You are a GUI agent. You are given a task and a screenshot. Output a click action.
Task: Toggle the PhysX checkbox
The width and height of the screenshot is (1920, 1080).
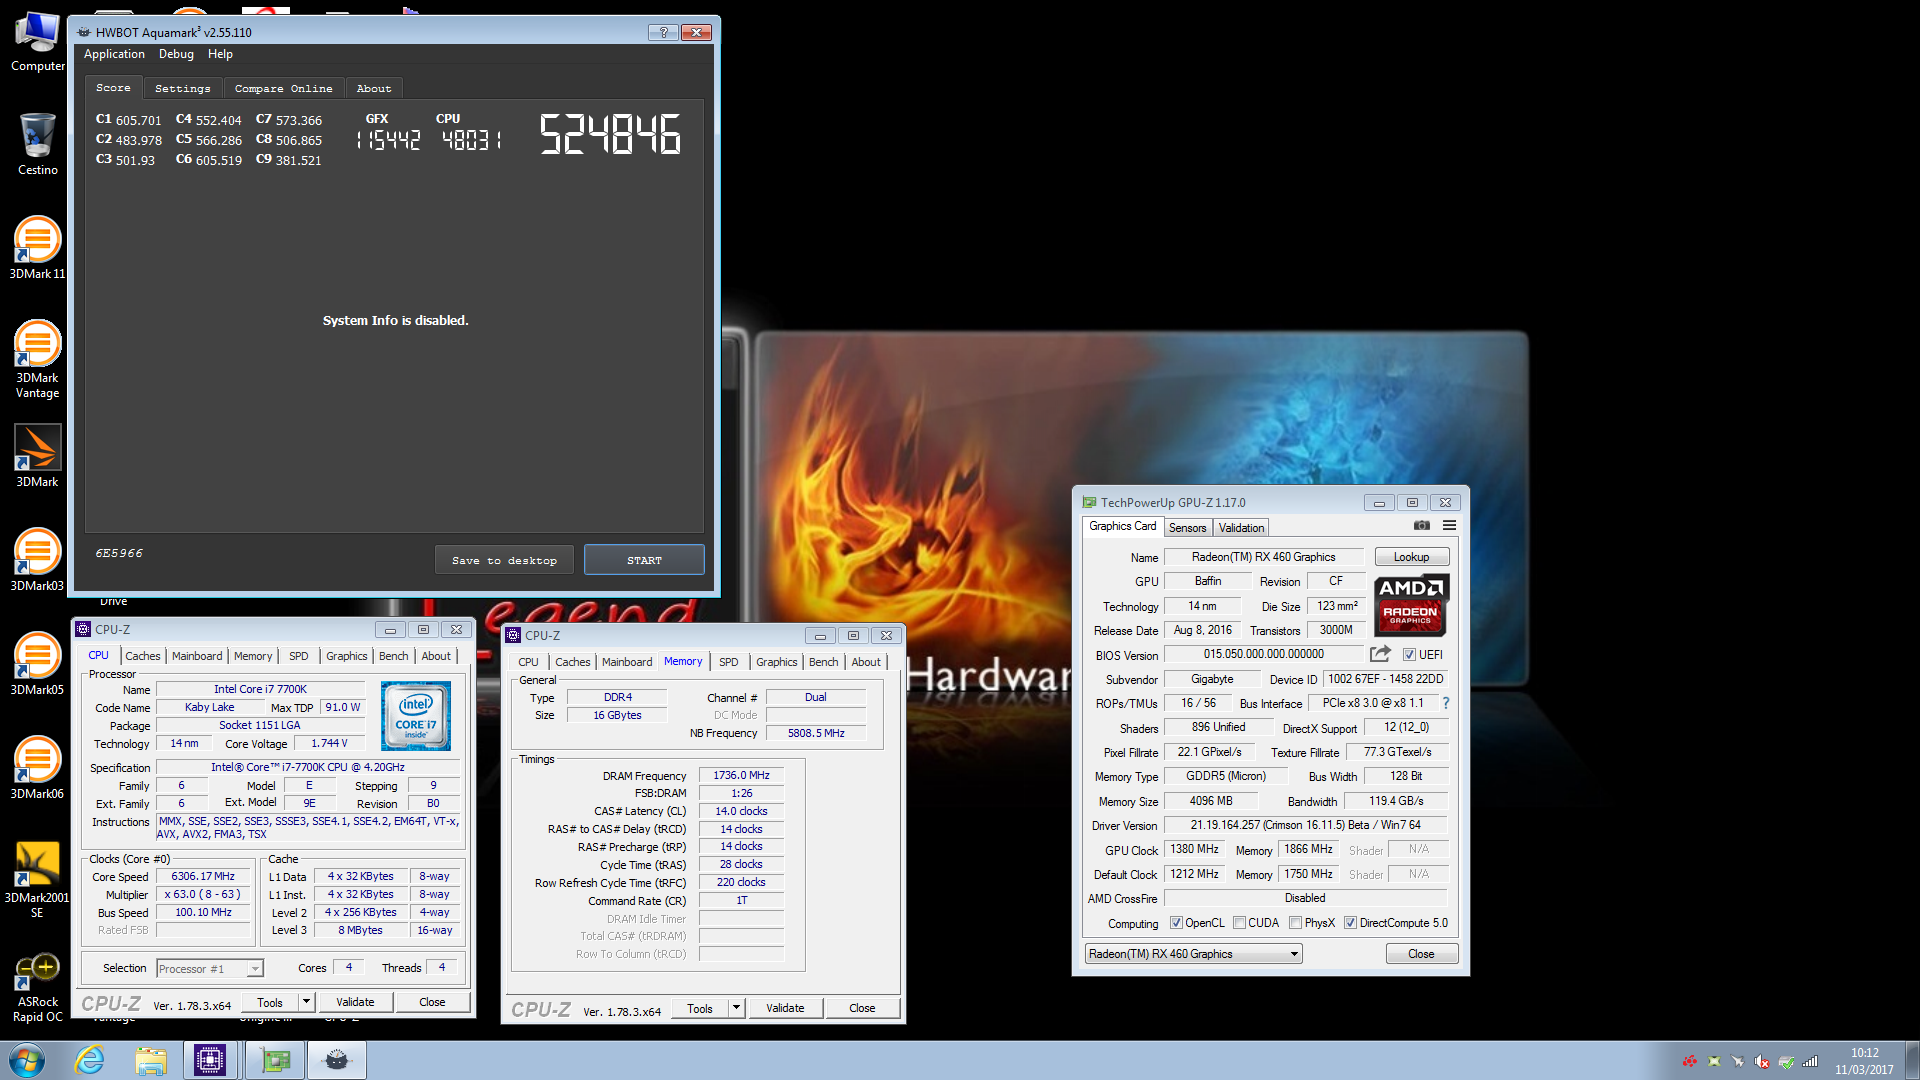pos(1296,923)
